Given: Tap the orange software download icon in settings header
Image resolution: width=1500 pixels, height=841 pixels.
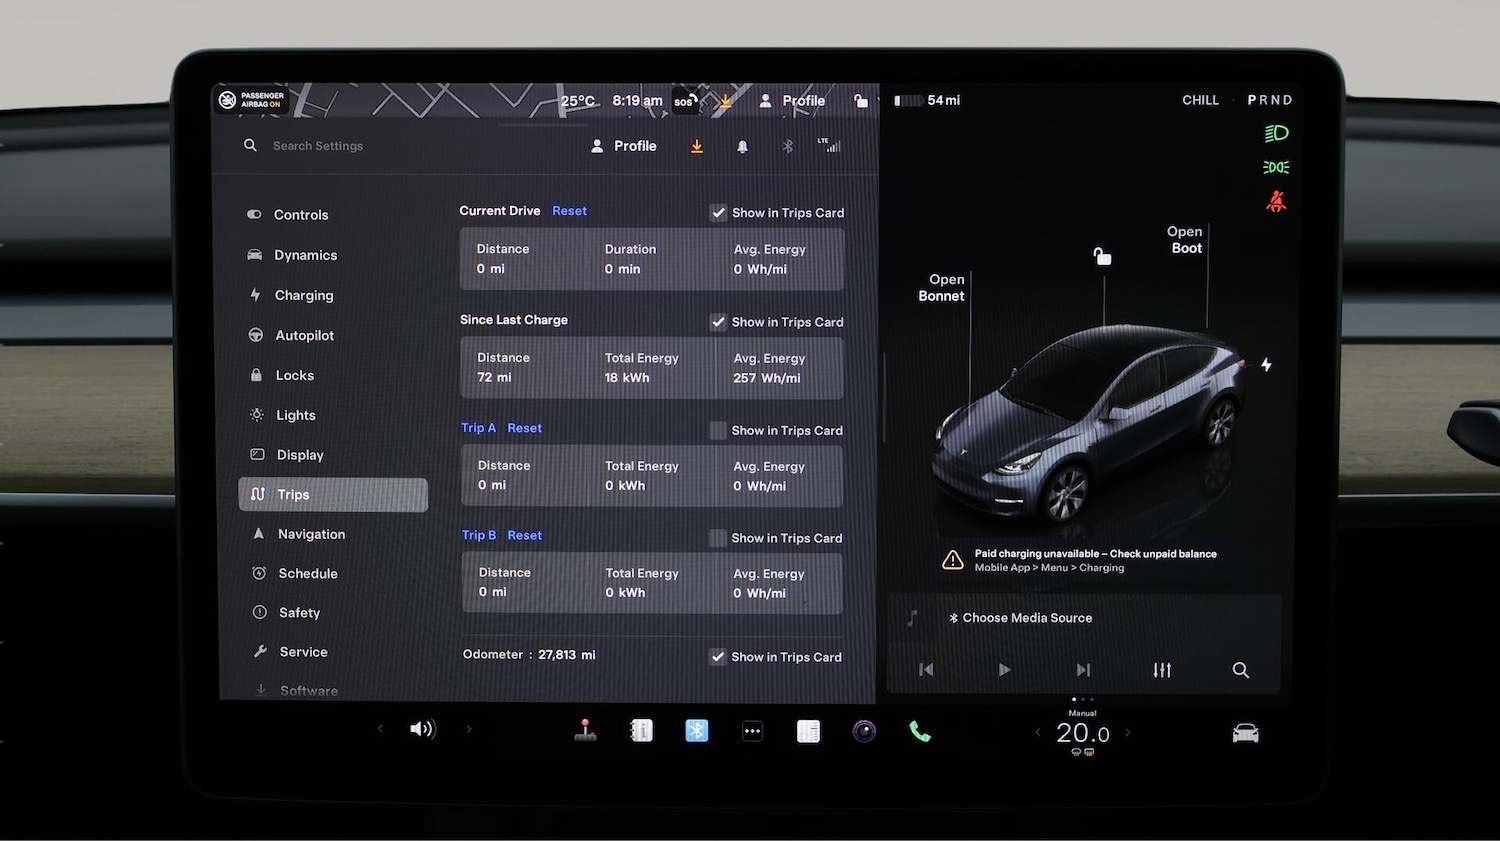Looking at the screenshot, I should (697, 146).
